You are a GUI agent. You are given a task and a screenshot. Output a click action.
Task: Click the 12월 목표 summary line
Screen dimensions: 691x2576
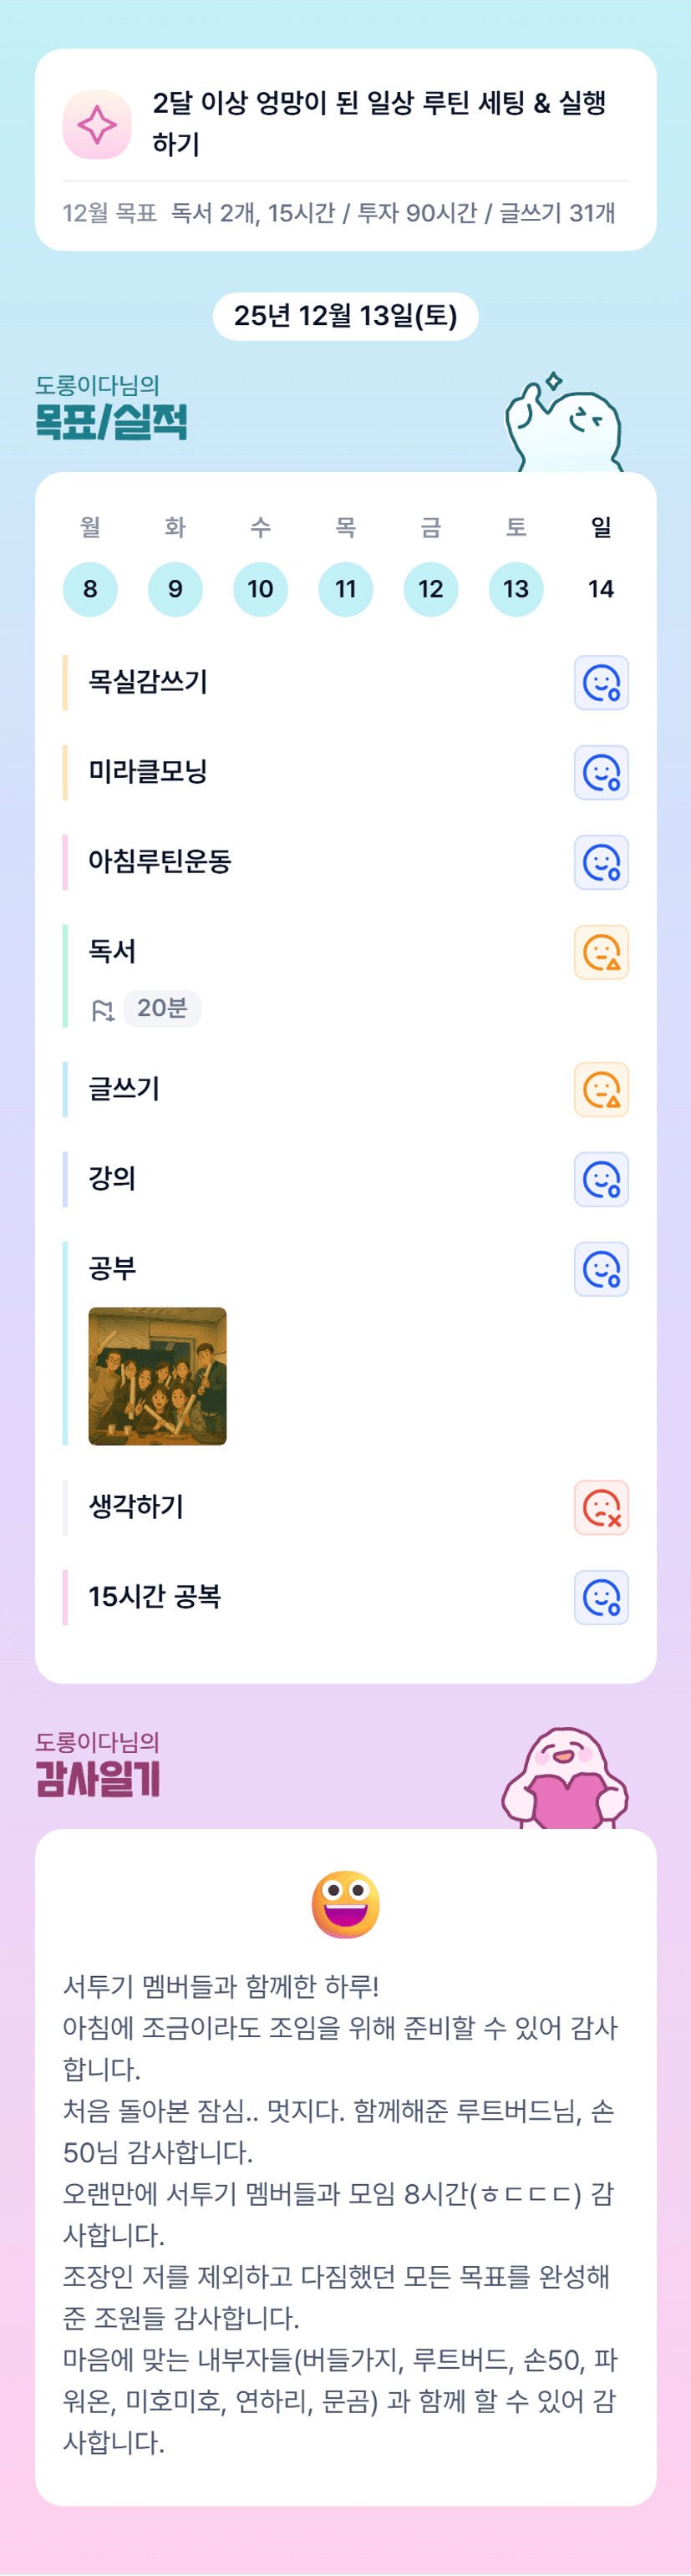pos(339,213)
